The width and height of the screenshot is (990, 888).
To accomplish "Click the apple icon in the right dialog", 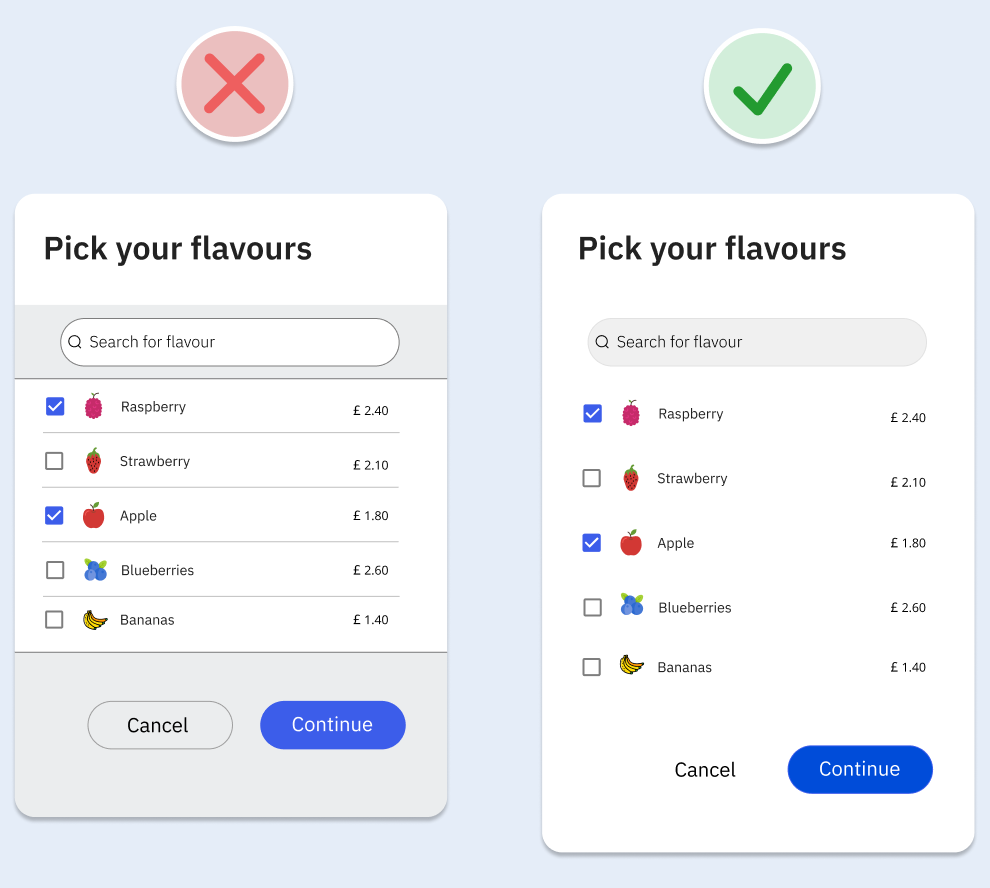I will click(630, 543).
